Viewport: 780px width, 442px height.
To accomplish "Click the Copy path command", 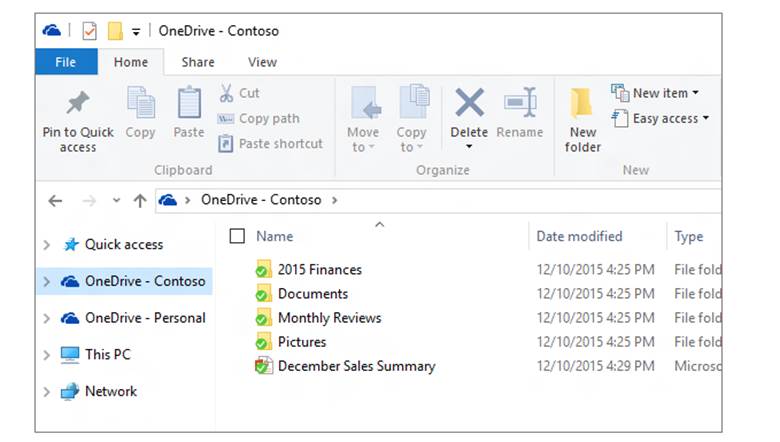I will coord(259,118).
